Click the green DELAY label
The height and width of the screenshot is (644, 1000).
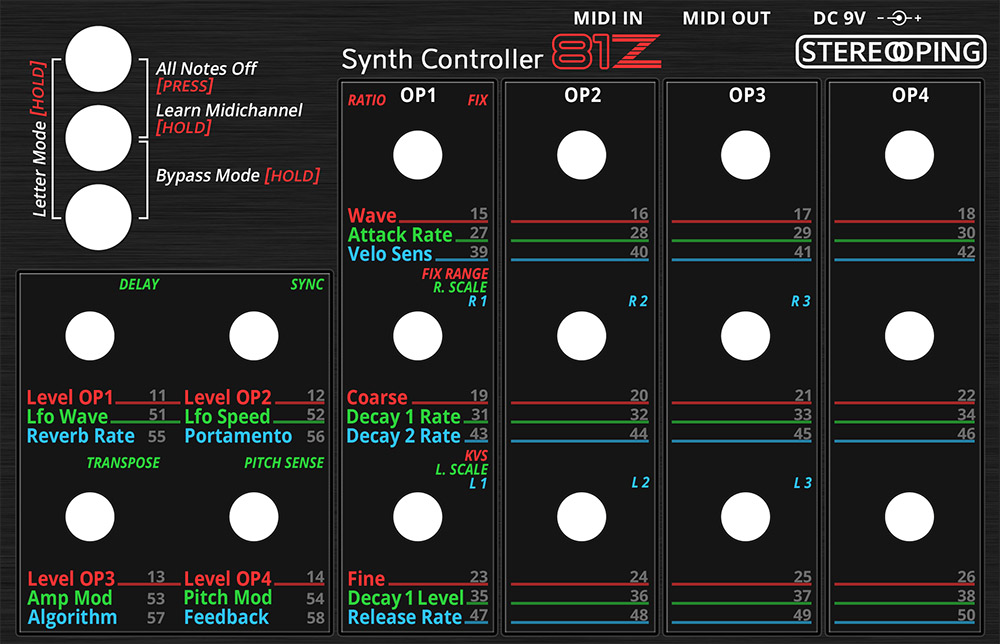[x=139, y=284]
